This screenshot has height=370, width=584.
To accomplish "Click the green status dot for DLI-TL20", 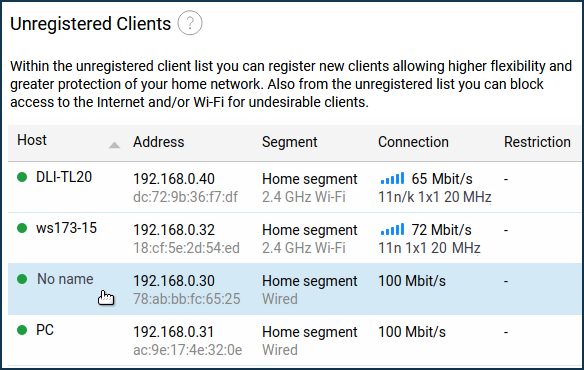I will click(x=22, y=177).
